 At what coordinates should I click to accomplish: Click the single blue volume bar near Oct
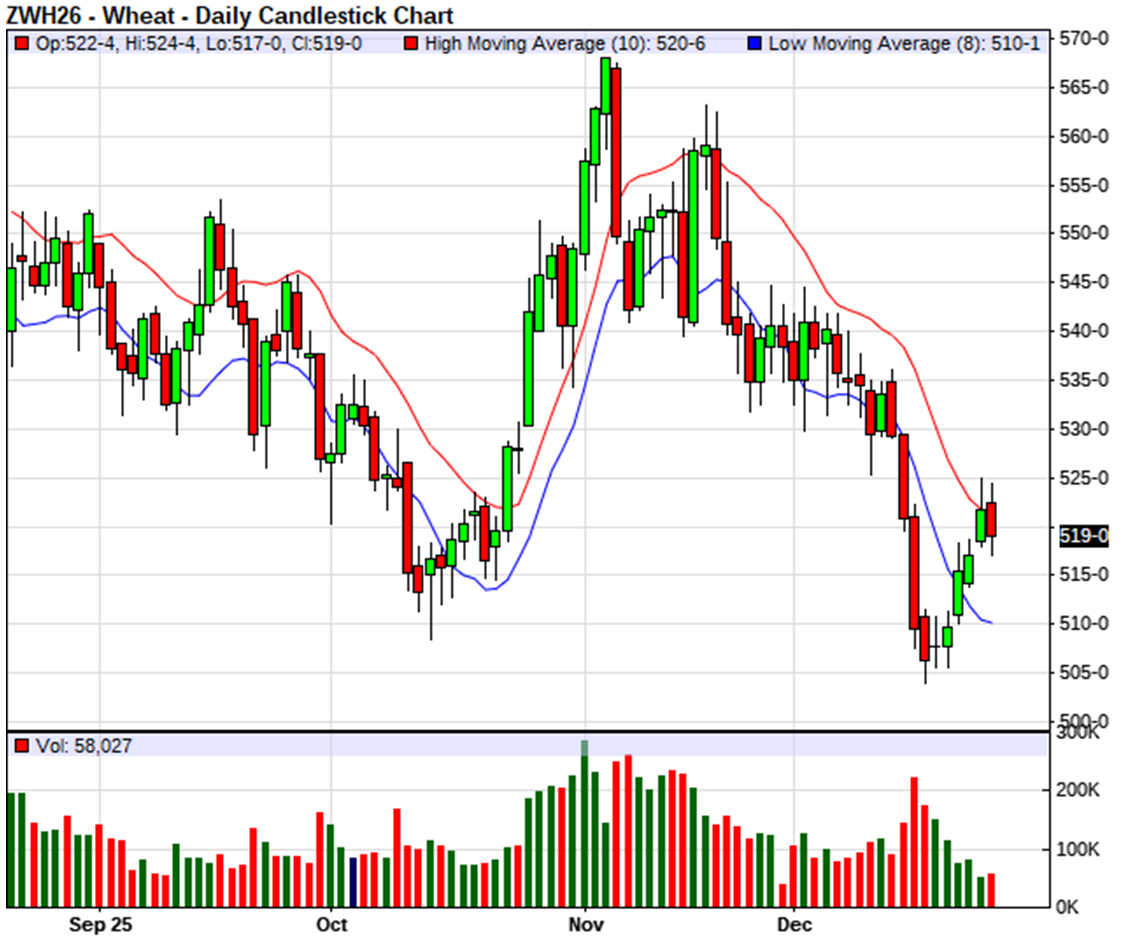tap(352, 881)
